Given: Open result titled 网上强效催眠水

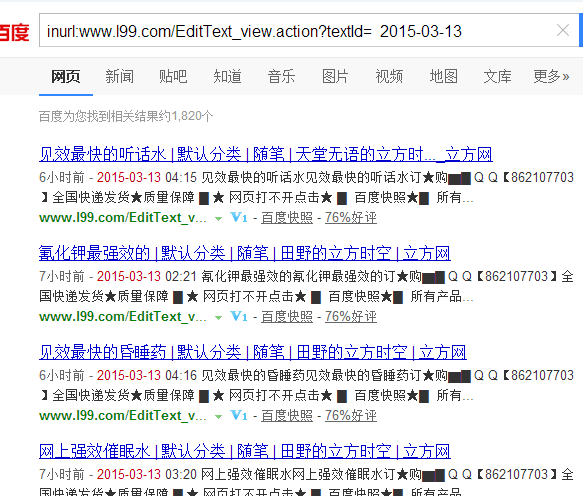Looking at the screenshot, I should pyautogui.click(x=245, y=451).
